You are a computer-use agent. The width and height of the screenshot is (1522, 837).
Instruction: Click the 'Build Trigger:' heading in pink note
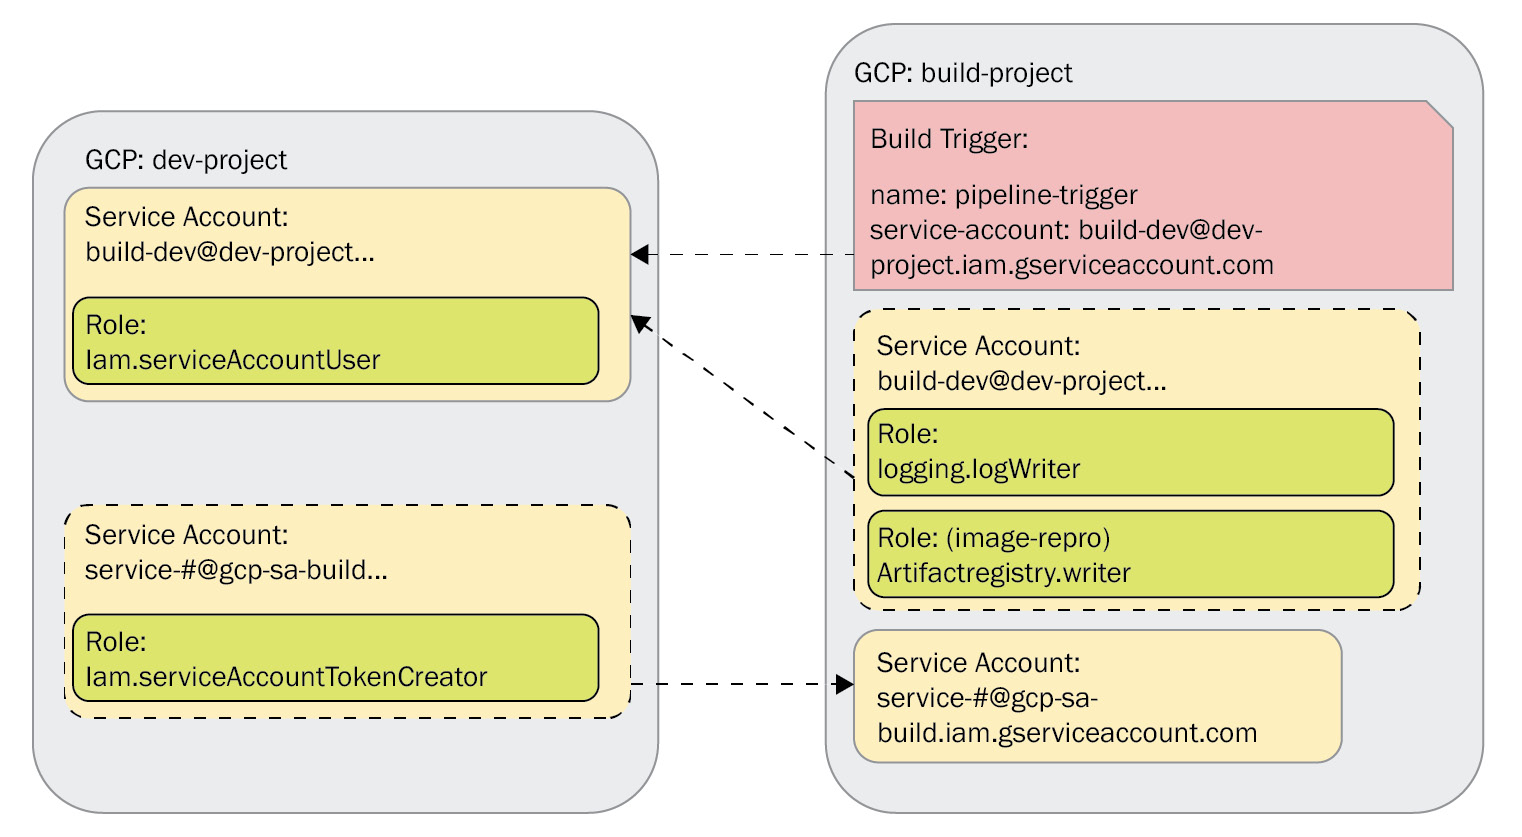click(x=949, y=139)
